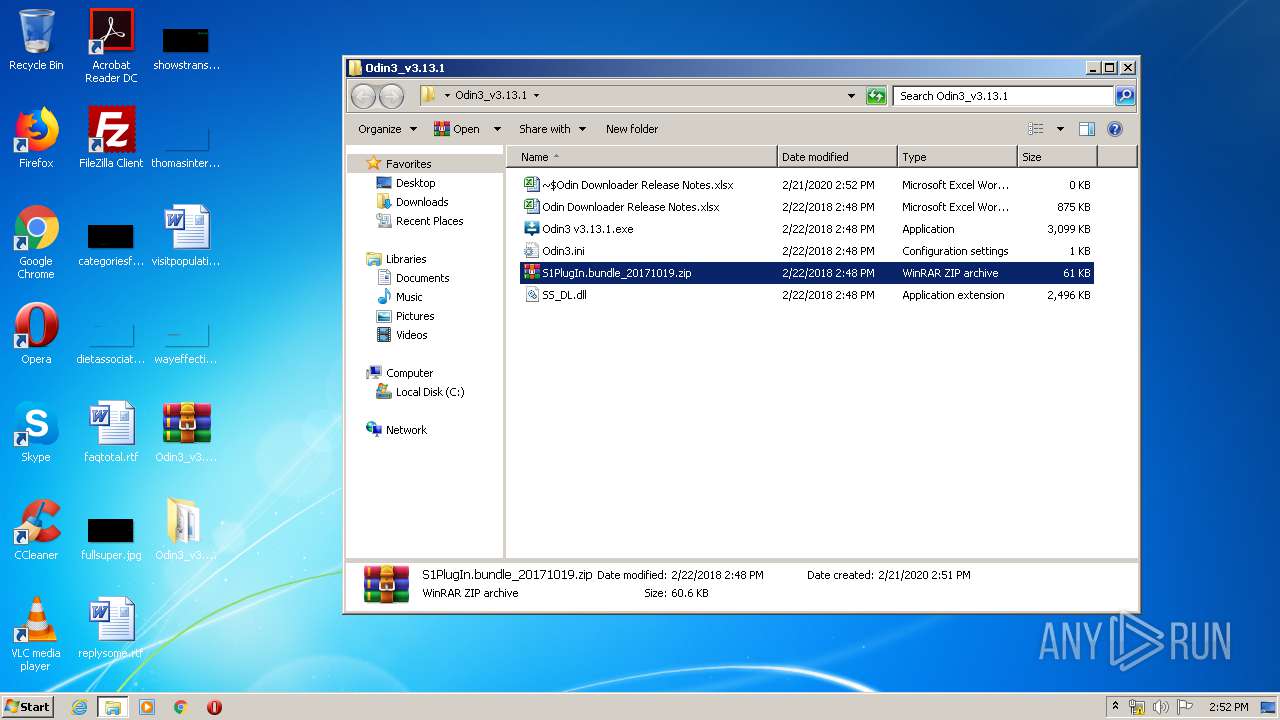Click the Search Odin3_v3.13.1 field
This screenshot has width=1280, height=720.
pyautogui.click(x=1003, y=96)
